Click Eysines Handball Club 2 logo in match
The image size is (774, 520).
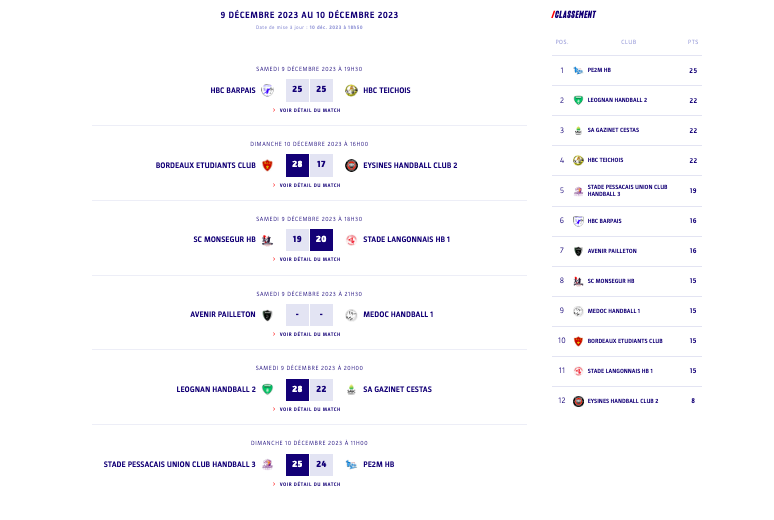coord(351,165)
